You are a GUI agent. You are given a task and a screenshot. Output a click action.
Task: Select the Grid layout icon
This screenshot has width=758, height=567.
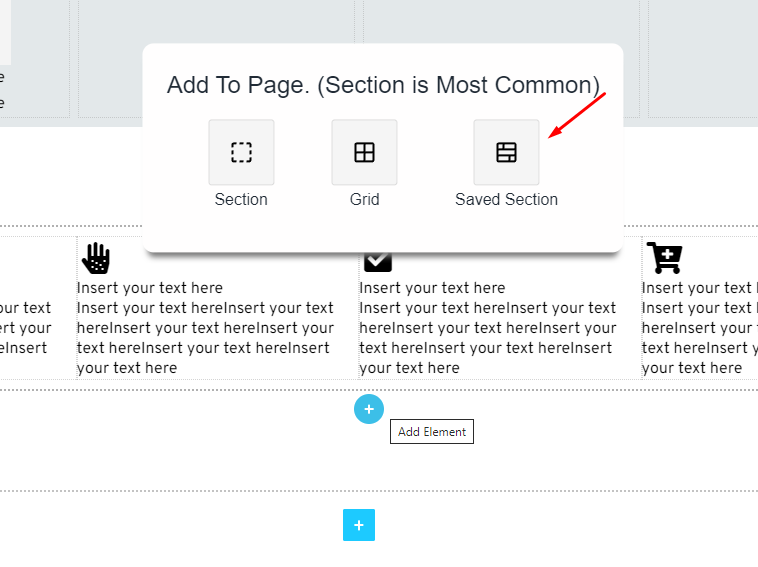pos(364,153)
